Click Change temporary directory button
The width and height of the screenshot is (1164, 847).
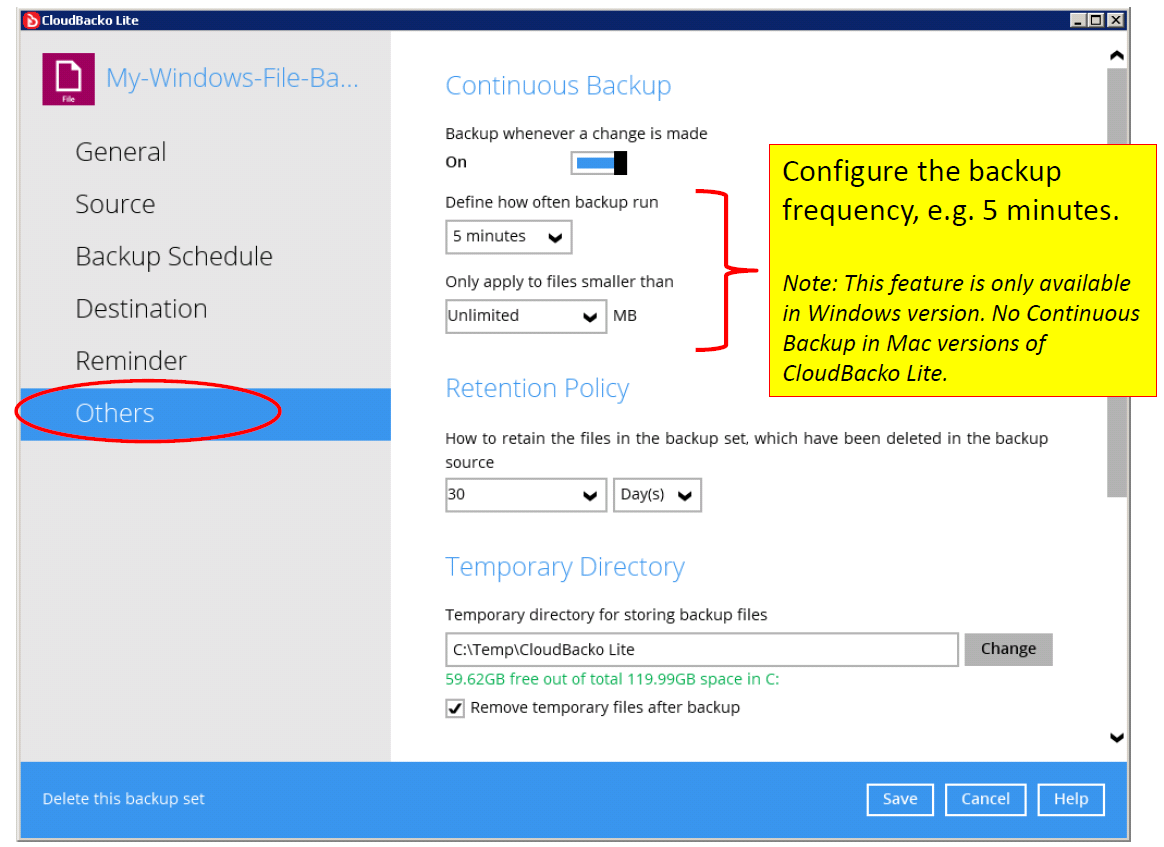1008,650
